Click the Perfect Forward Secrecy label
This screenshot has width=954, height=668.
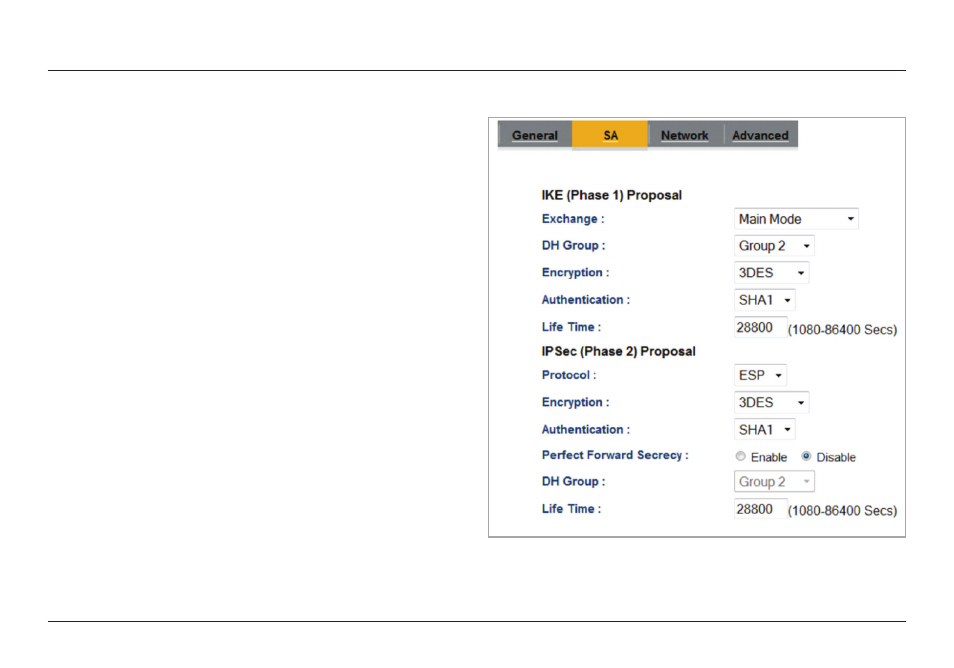pyautogui.click(x=615, y=455)
